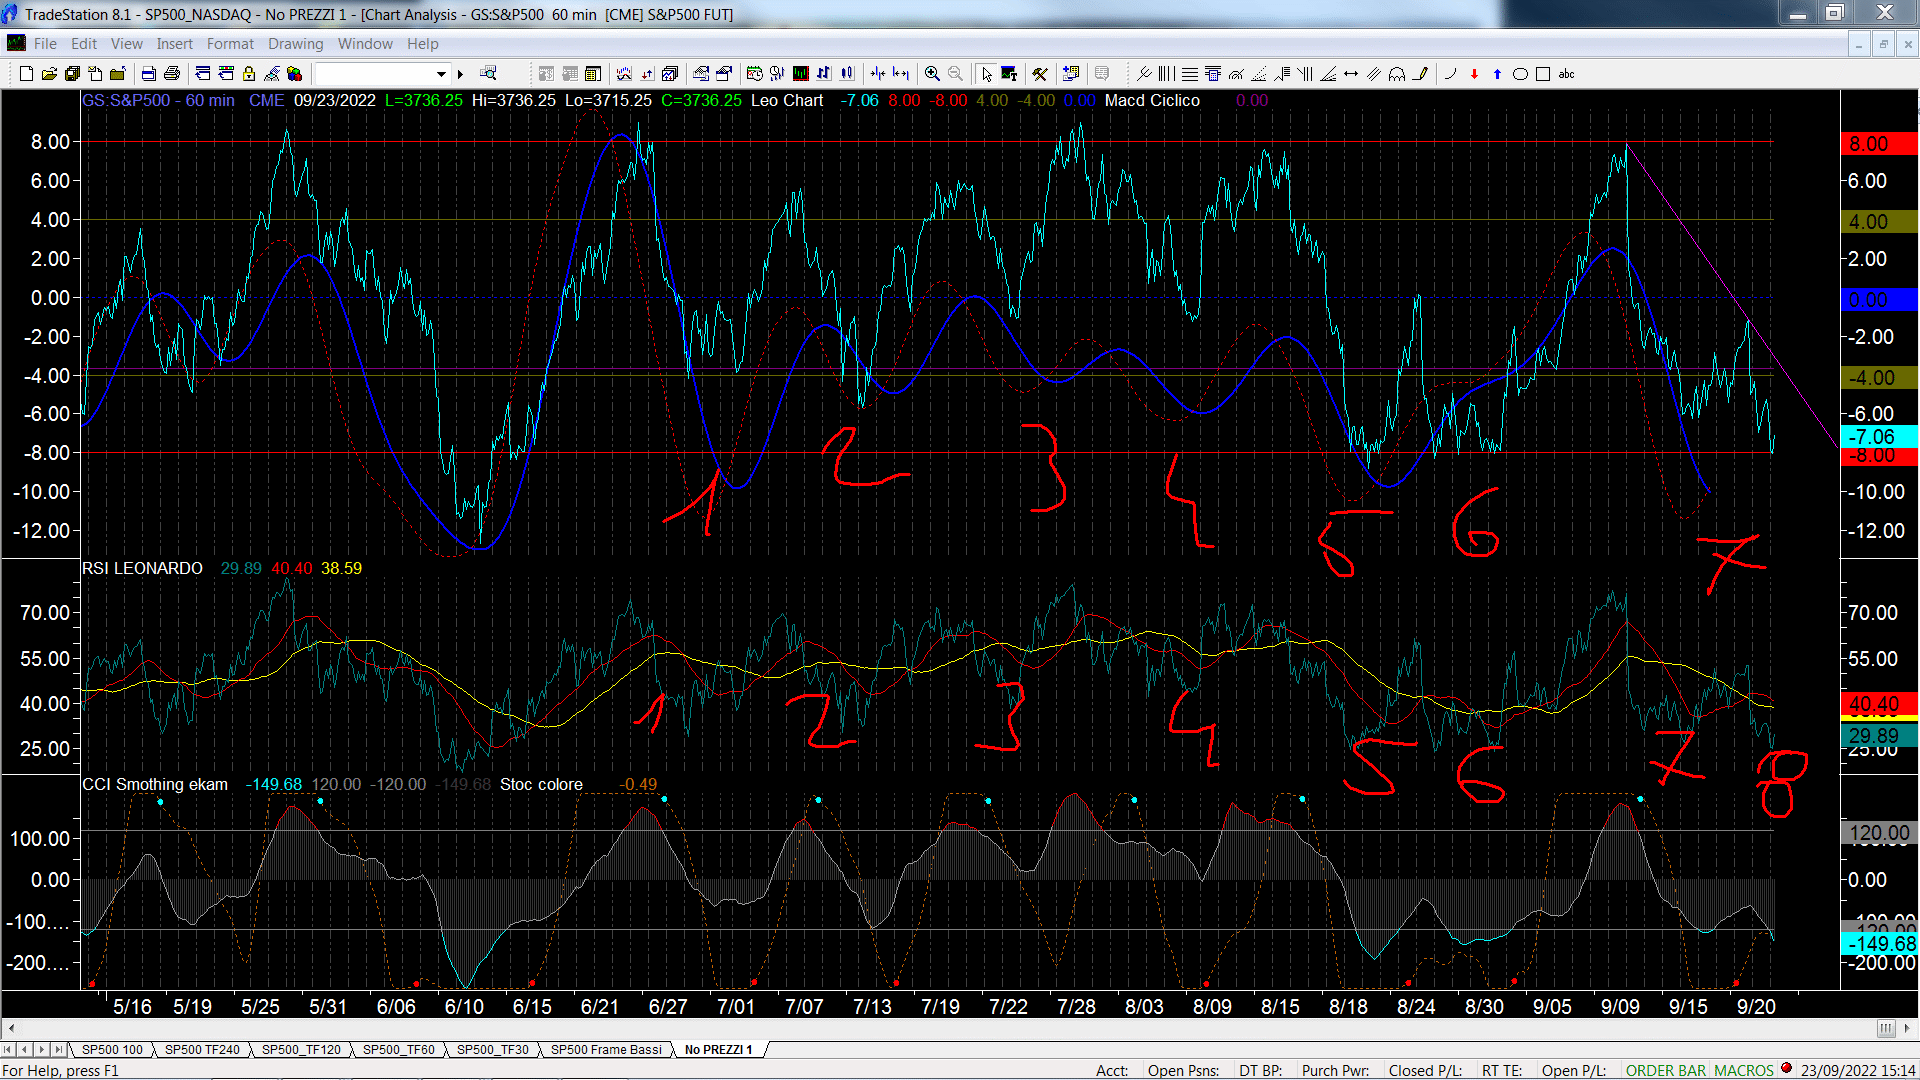Select the horizontal double-arrow tool
Screen dimensions: 1920x1080
(1351, 74)
